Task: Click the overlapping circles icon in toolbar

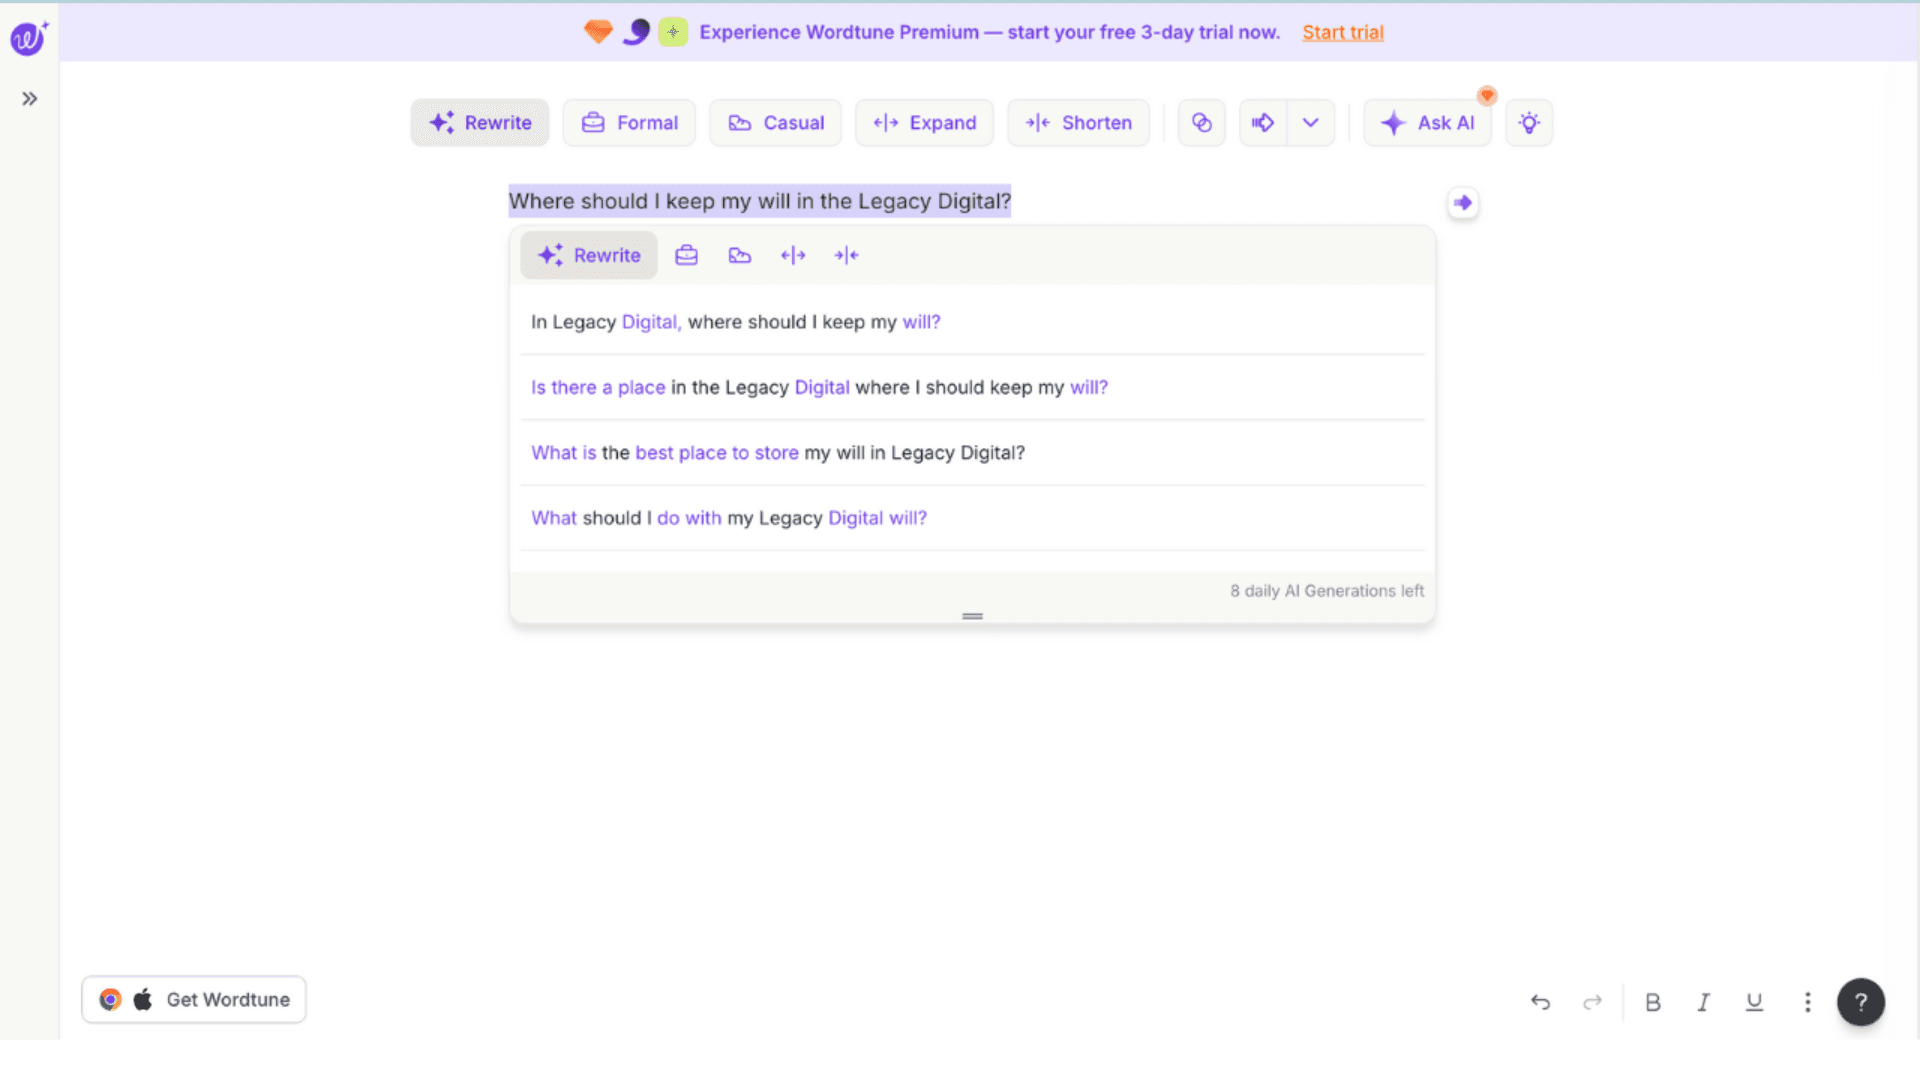Action: [x=1201, y=123]
